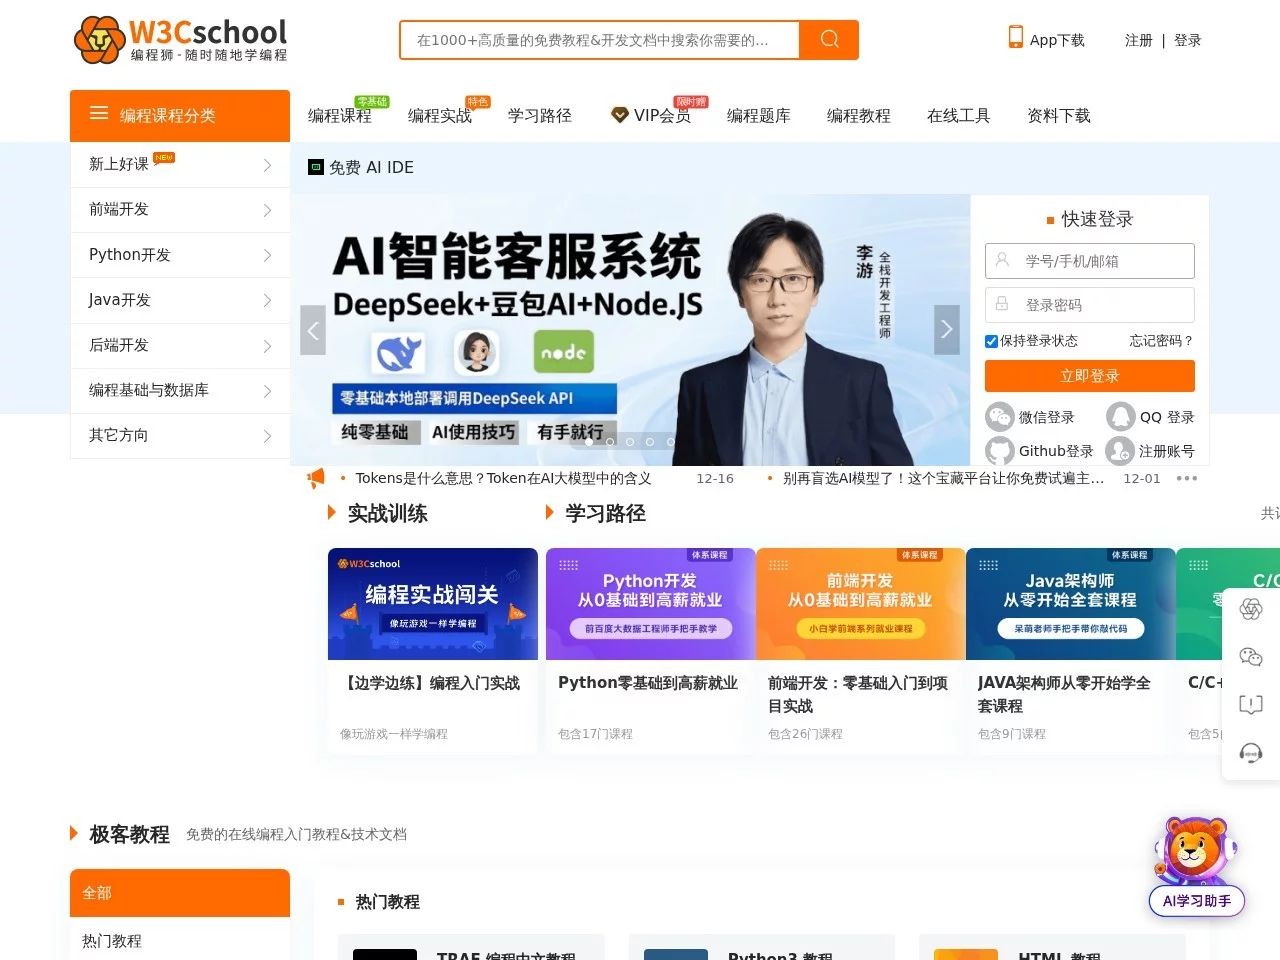The width and height of the screenshot is (1280, 960).
Task: Open the App下载 phone icon
Action: pos(1015,36)
